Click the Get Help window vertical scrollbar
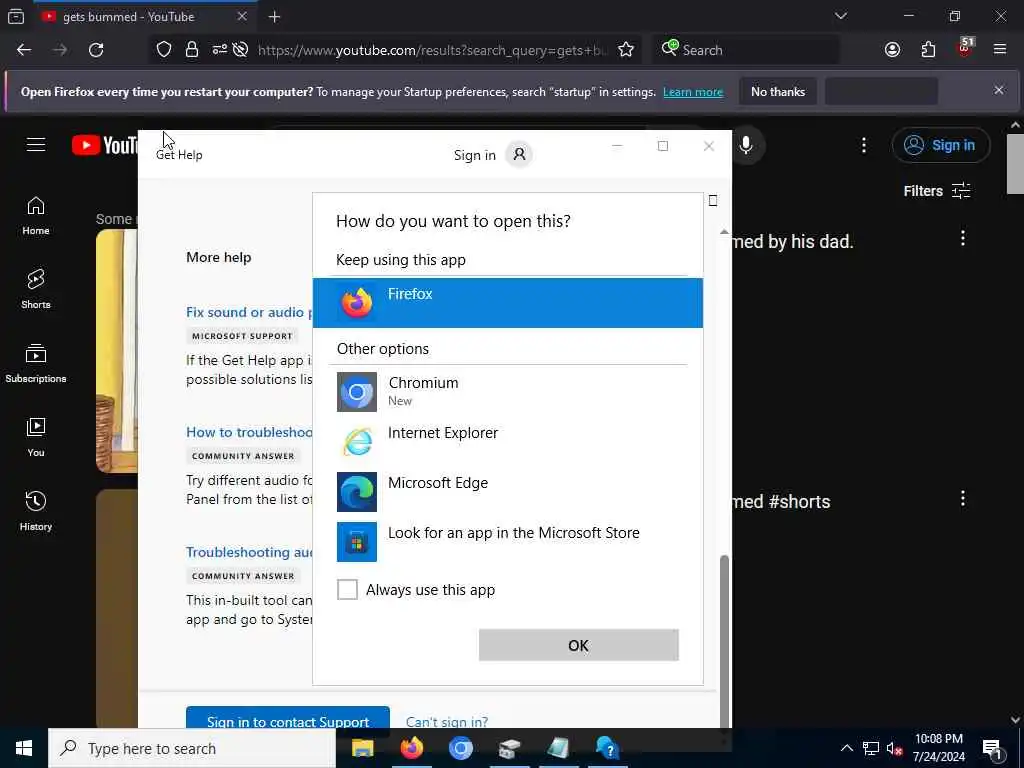The image size is (1024, 768). 724,640
